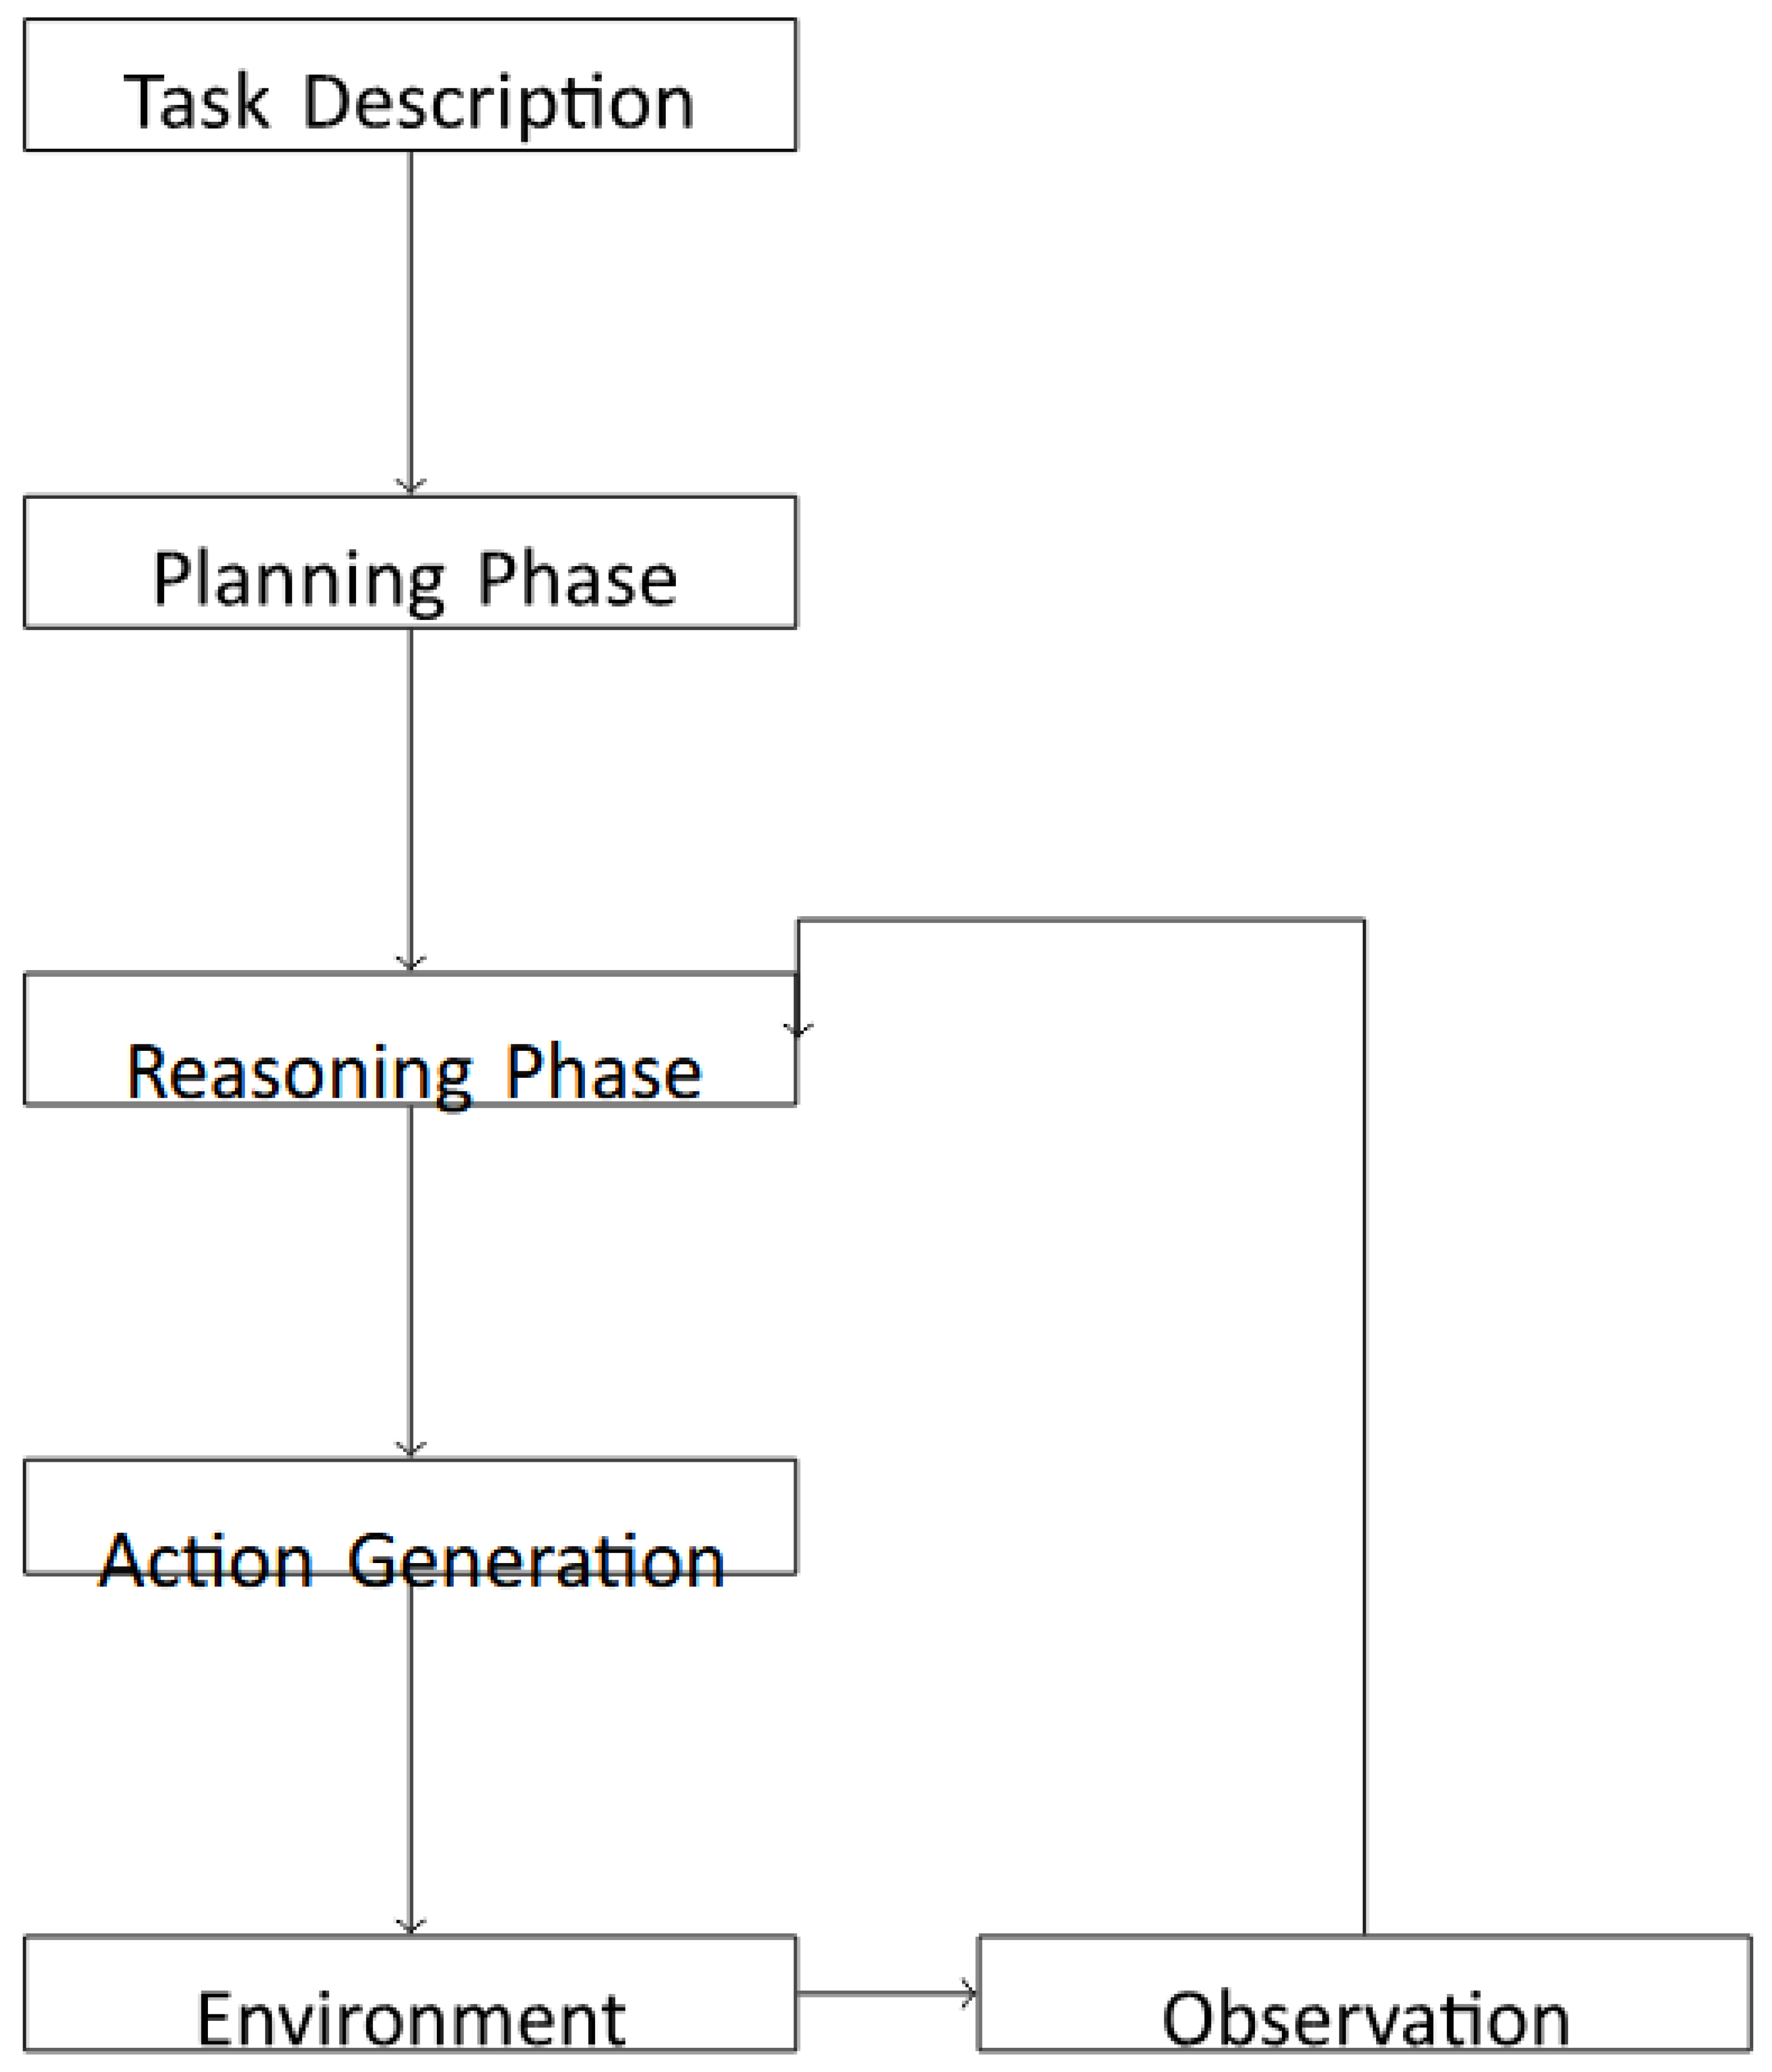The image size is (1772, 2072).
Task: Select the Observation box
Action: [1364, 1993]
